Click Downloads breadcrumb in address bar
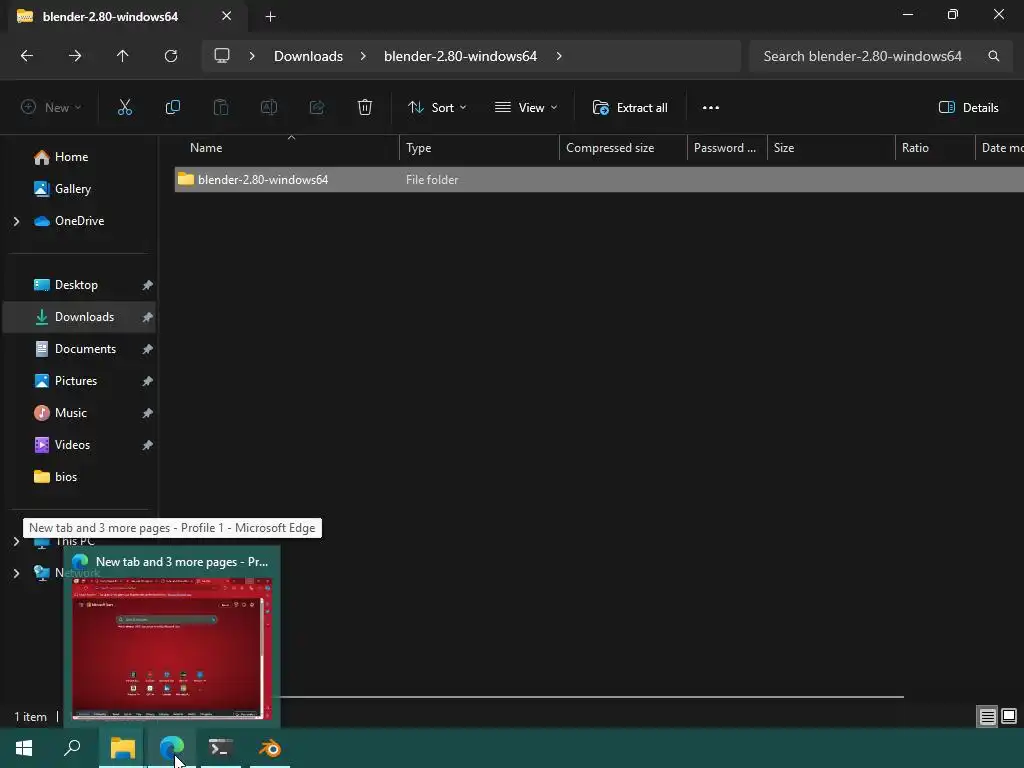This screenshot has height=768, width=1024. coord(308,56)
